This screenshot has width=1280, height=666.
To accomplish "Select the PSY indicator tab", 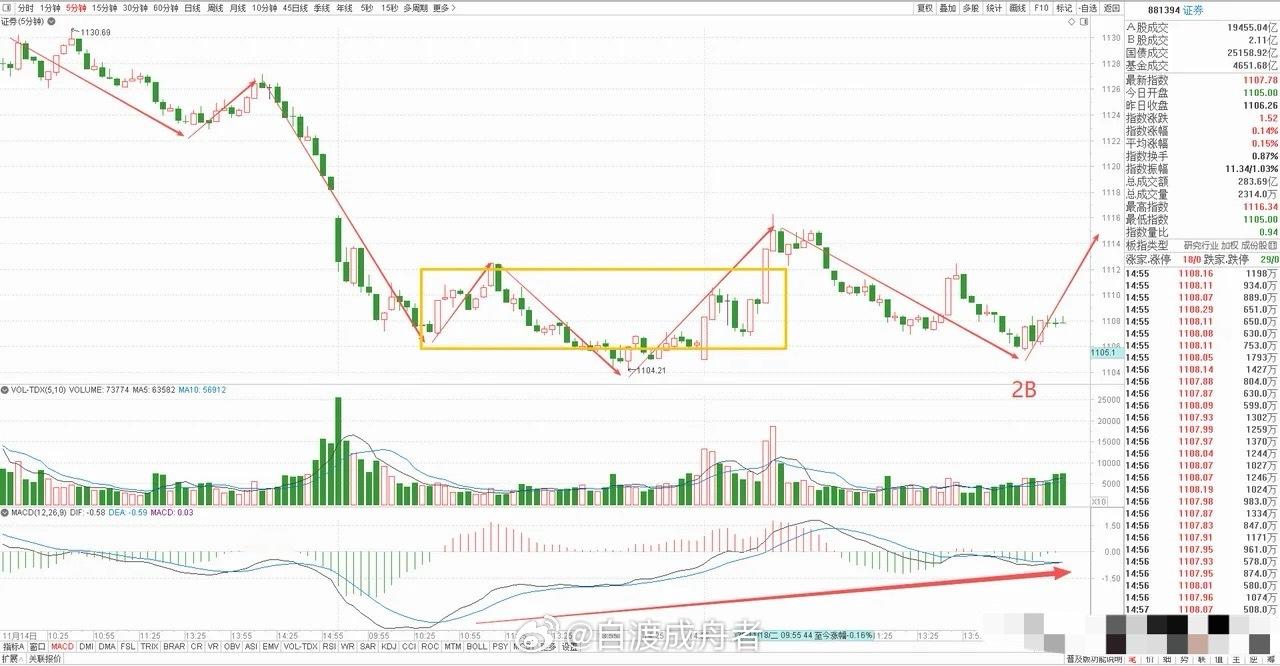I will coord(500,646).
